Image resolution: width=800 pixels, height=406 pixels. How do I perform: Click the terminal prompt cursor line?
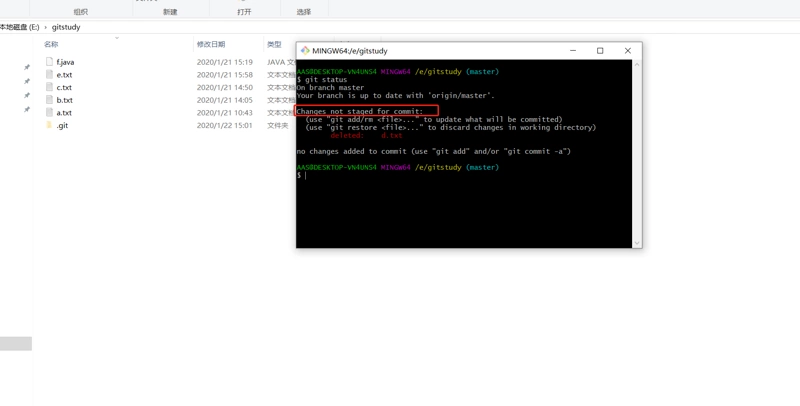302,175
